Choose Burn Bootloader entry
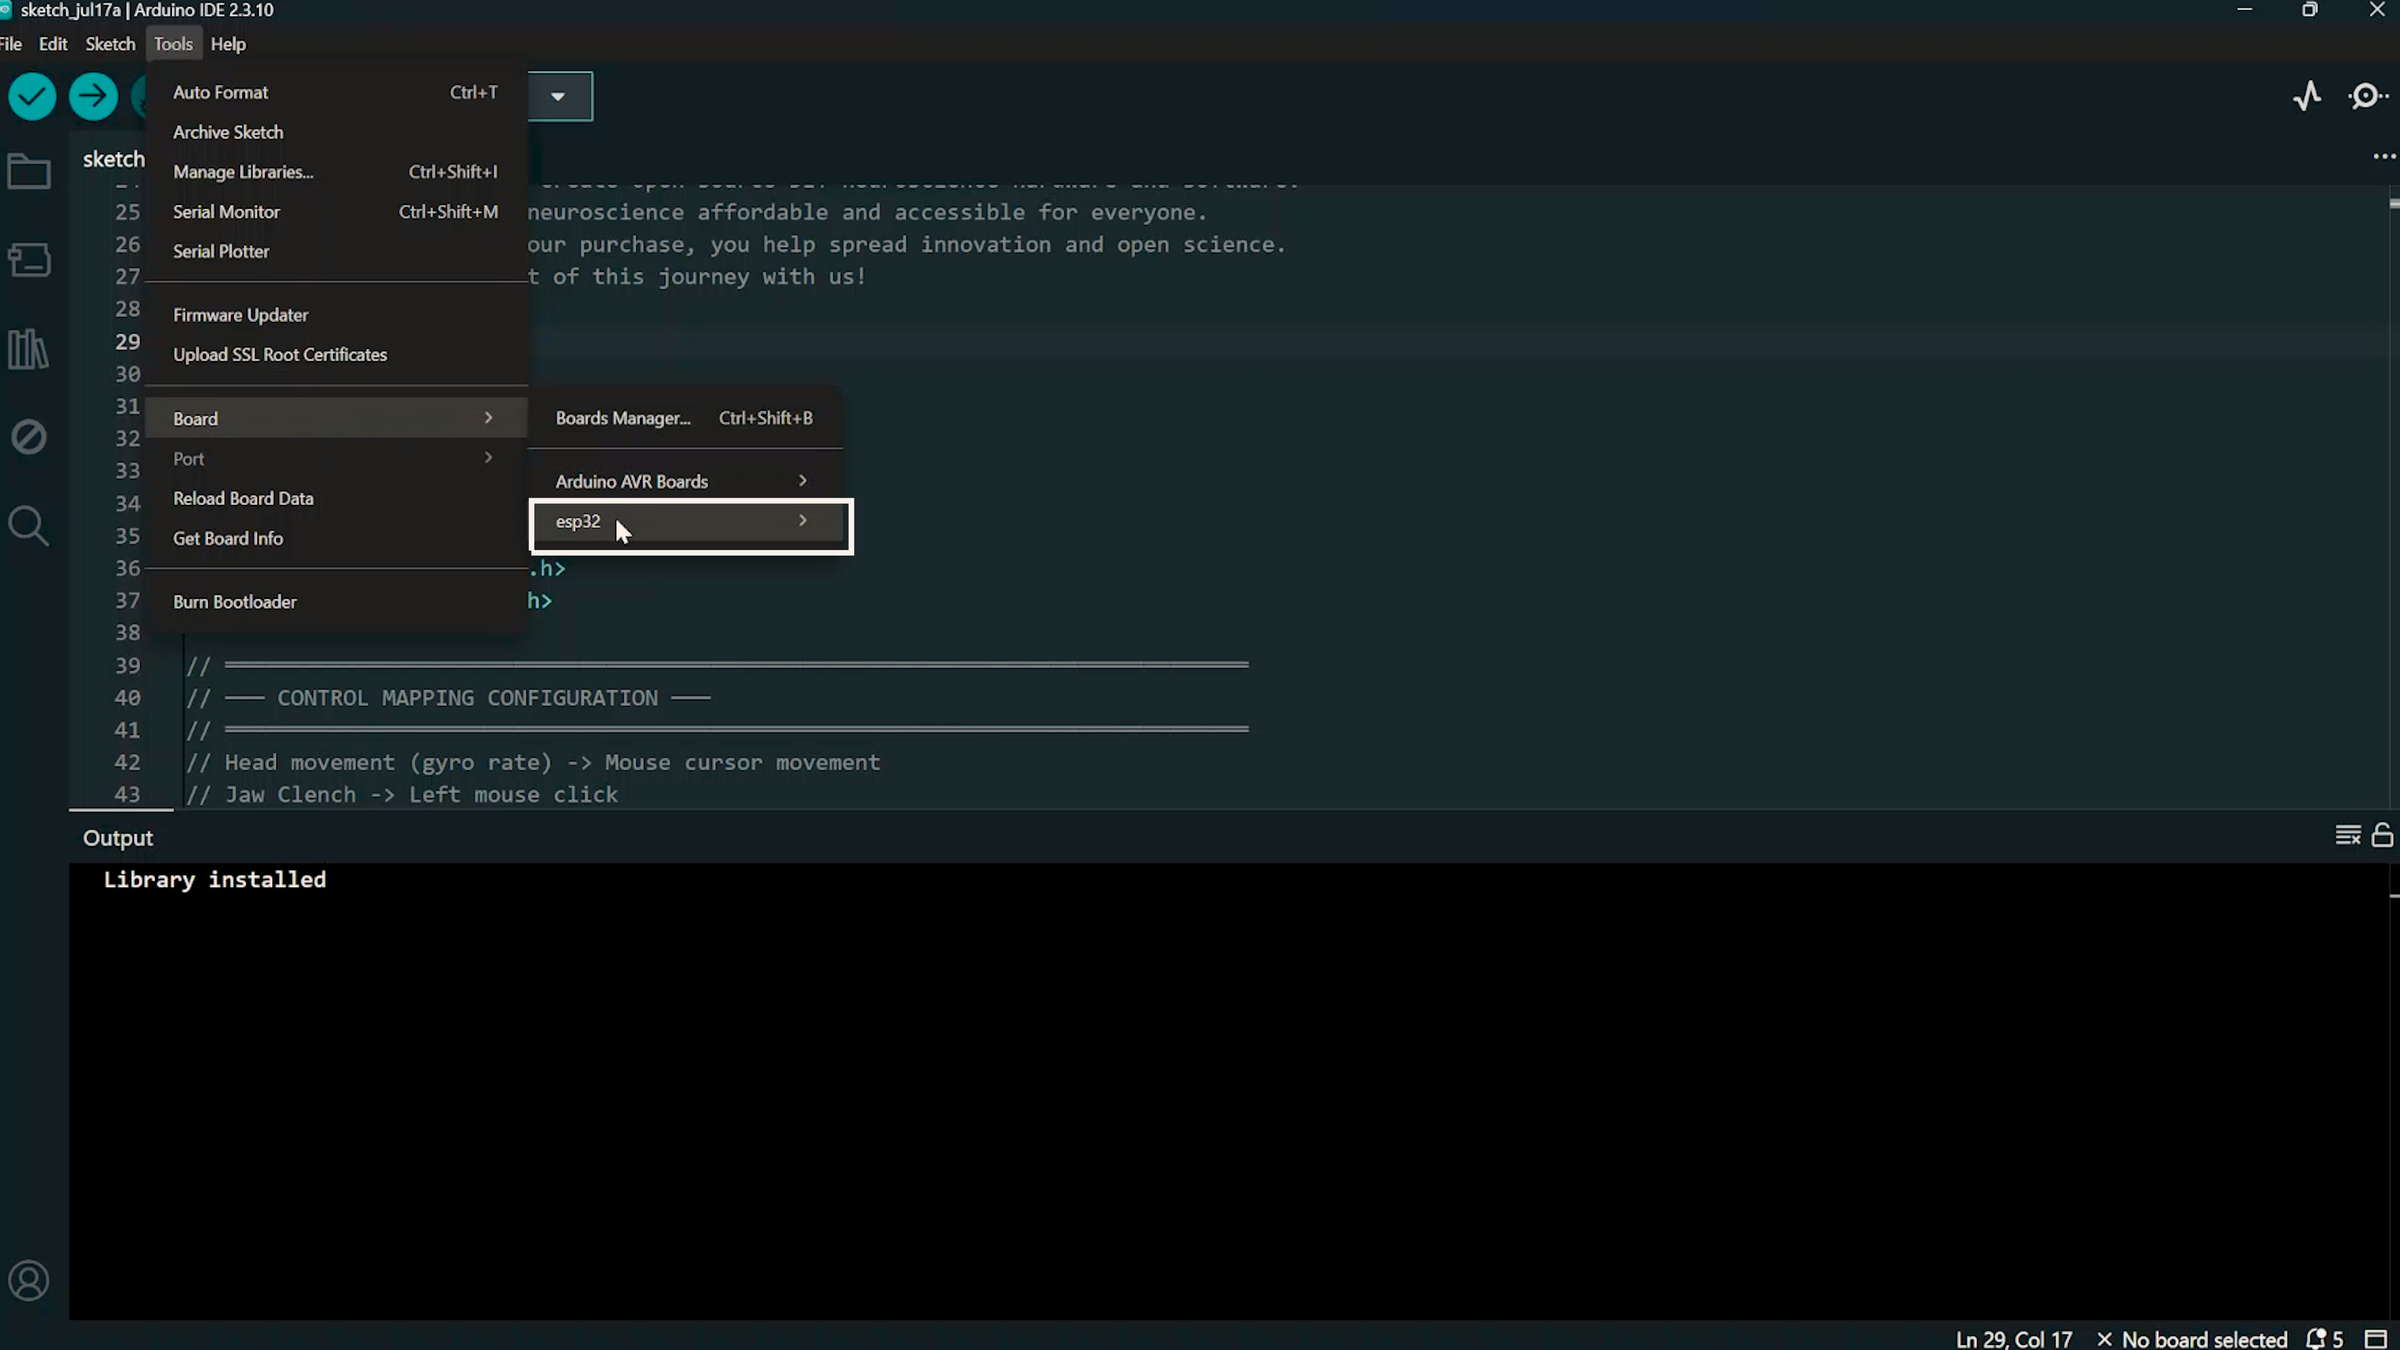Screen dimensions: 2400x1350 336,602
